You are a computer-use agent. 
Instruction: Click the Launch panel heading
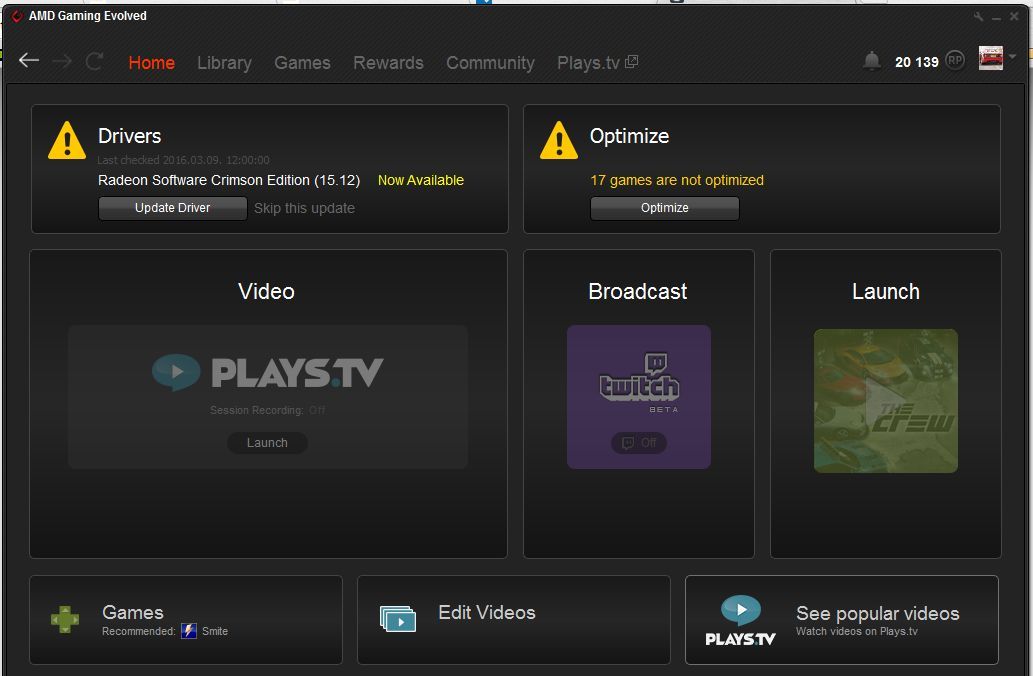point(885,291)
